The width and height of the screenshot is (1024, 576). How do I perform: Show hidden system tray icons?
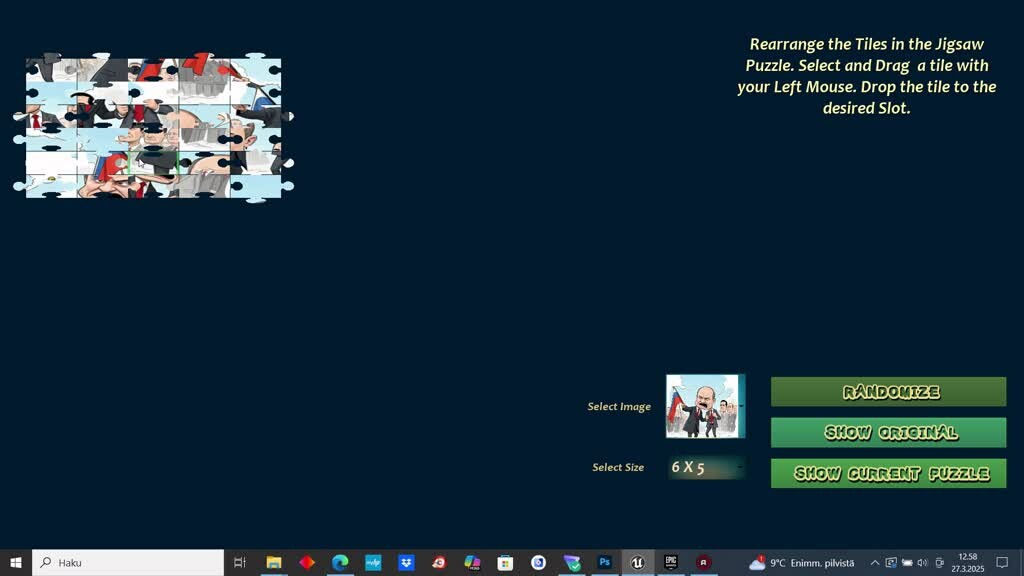coord(875,563)
